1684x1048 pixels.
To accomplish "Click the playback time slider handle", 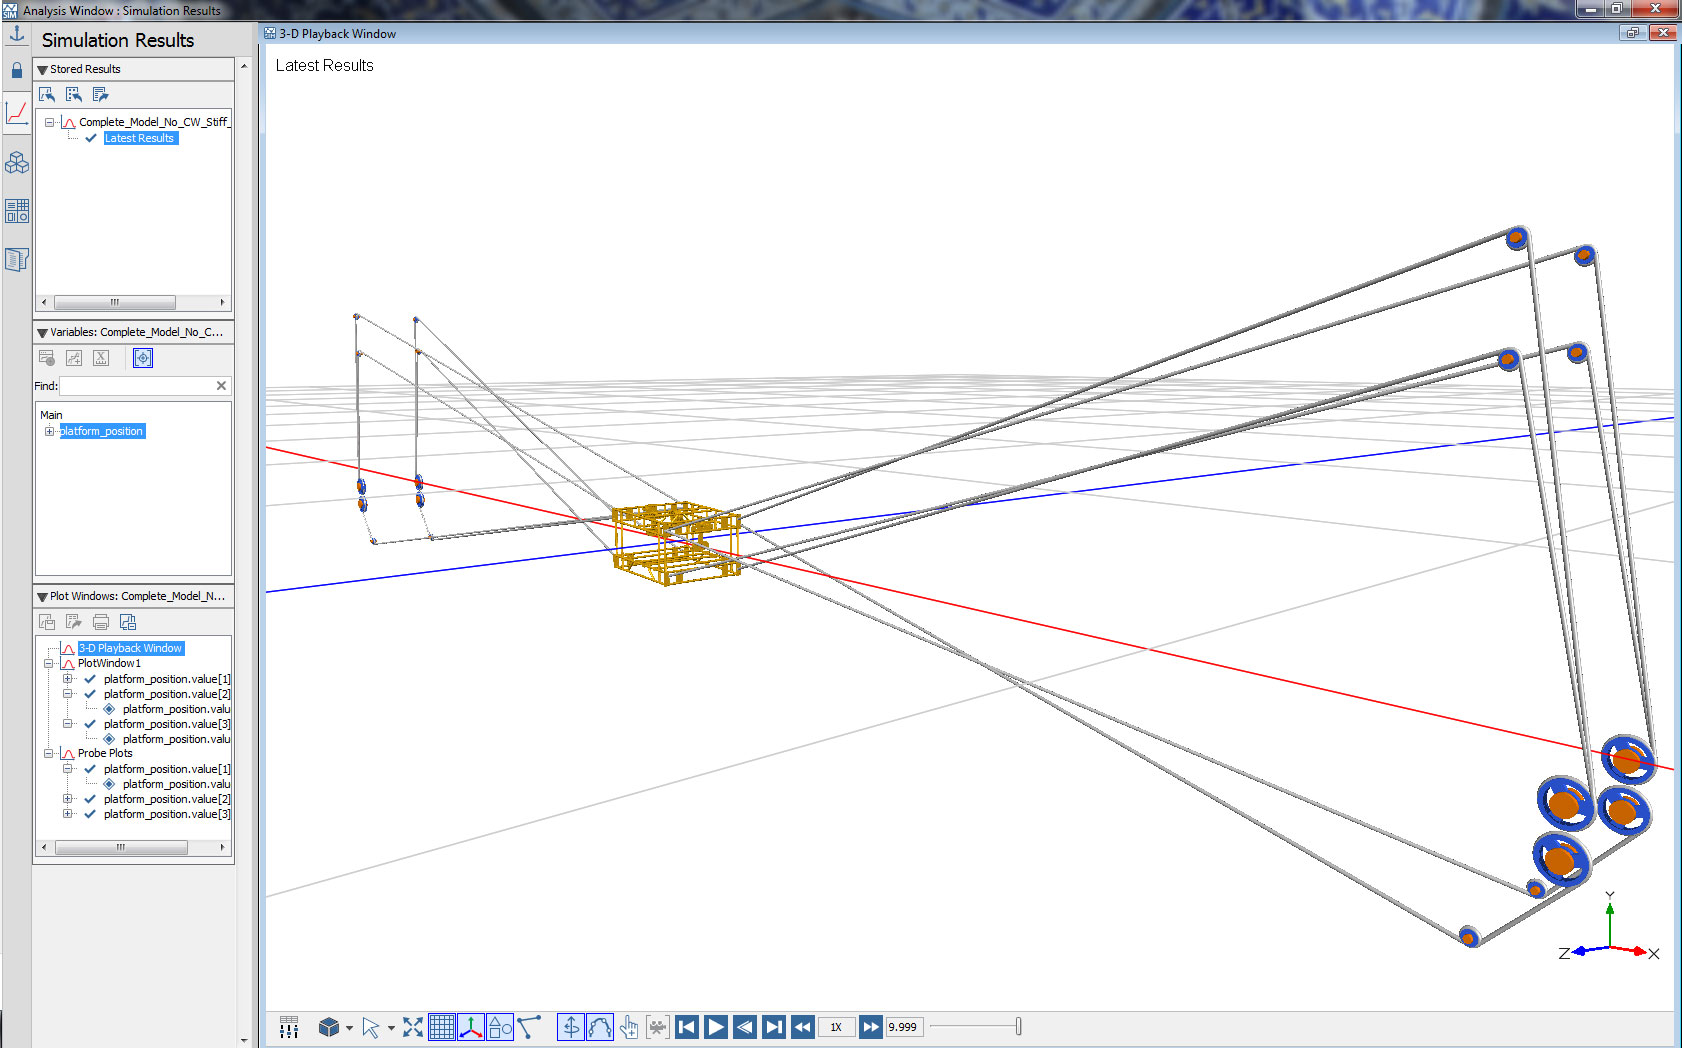I will (x=1018, y=1027).
